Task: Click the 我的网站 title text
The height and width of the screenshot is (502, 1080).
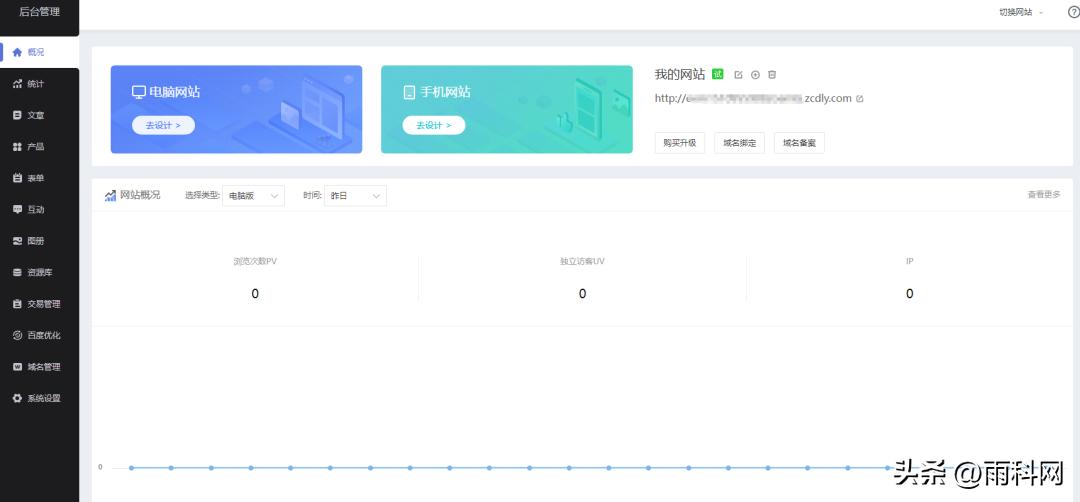Action: click(x=680, y=74)
